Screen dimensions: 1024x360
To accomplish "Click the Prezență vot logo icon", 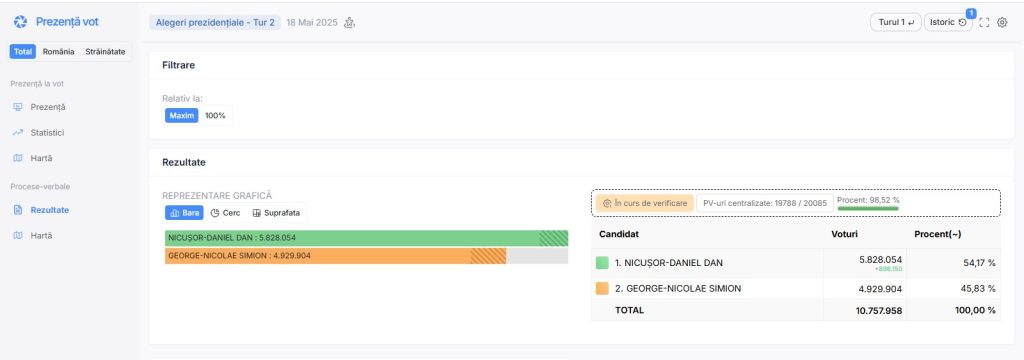I will pos(20,22).
